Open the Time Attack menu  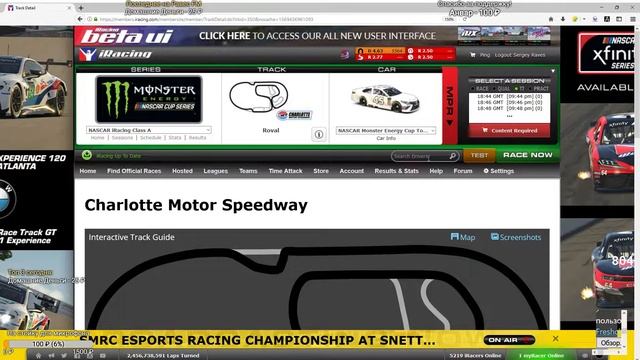(285, 171)
